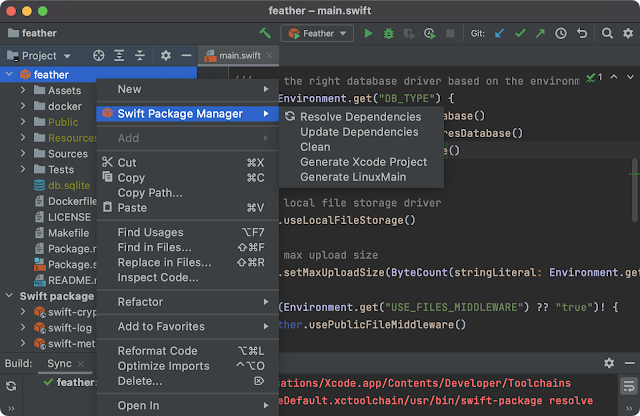Screen dimensions: 640x416
Task: Toggle soft-wrap in build output
Action: [x=629, y=386]
